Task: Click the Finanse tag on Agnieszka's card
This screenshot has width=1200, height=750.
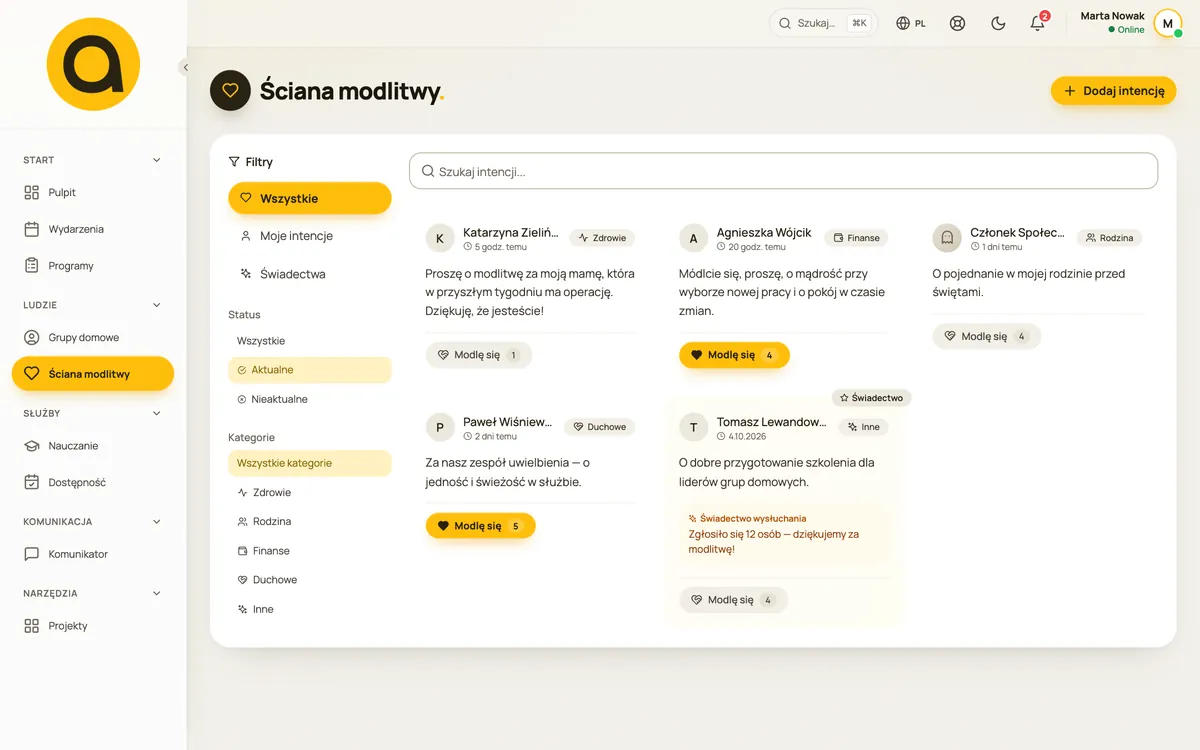Action: pos(856,238)
